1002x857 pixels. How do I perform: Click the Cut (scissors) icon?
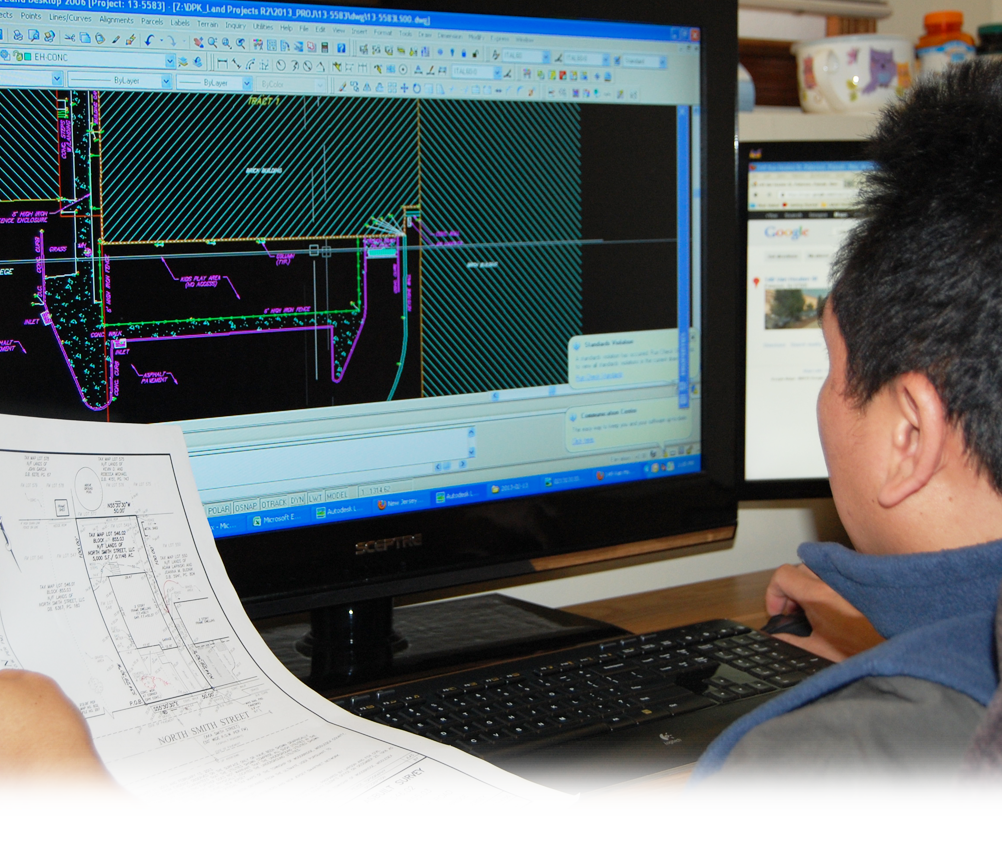tap(70, 38)
